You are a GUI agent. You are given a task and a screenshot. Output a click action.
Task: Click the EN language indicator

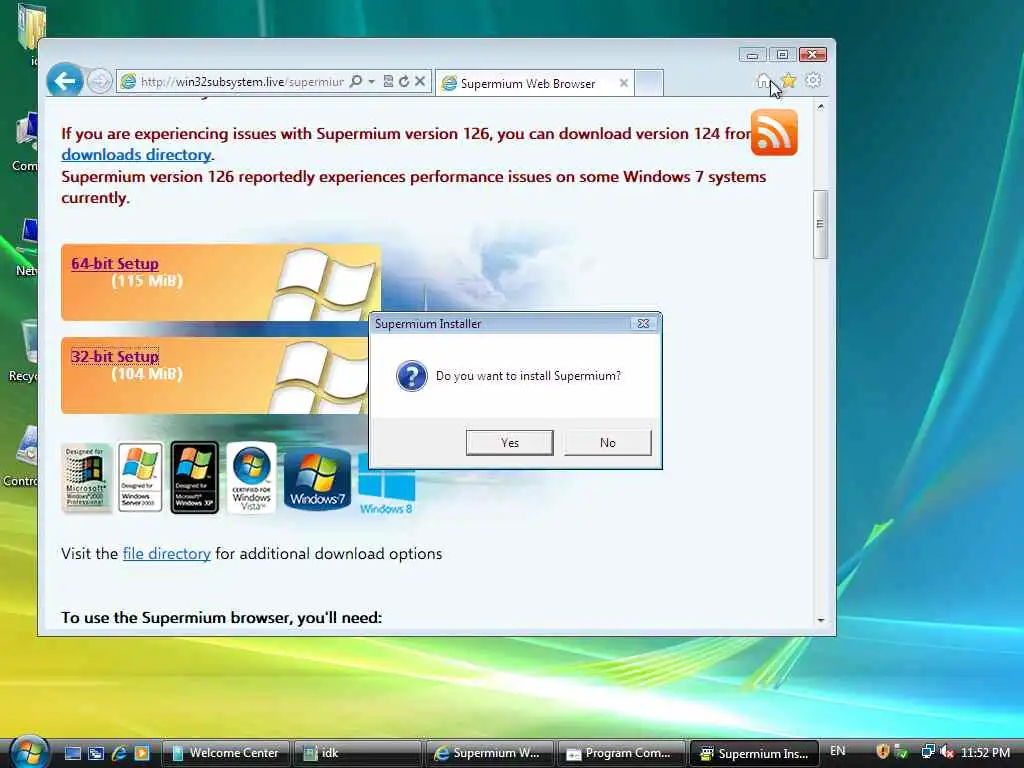pyautogui.click(x=837, y=751)
